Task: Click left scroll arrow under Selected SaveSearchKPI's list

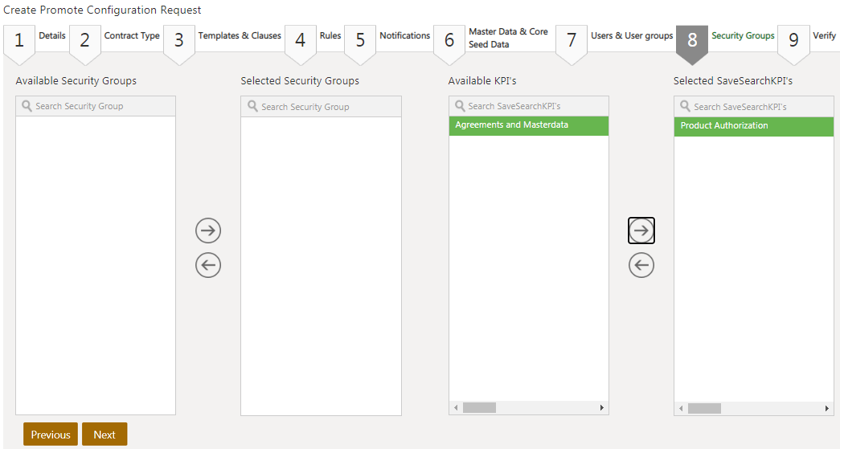Action: 681,408
